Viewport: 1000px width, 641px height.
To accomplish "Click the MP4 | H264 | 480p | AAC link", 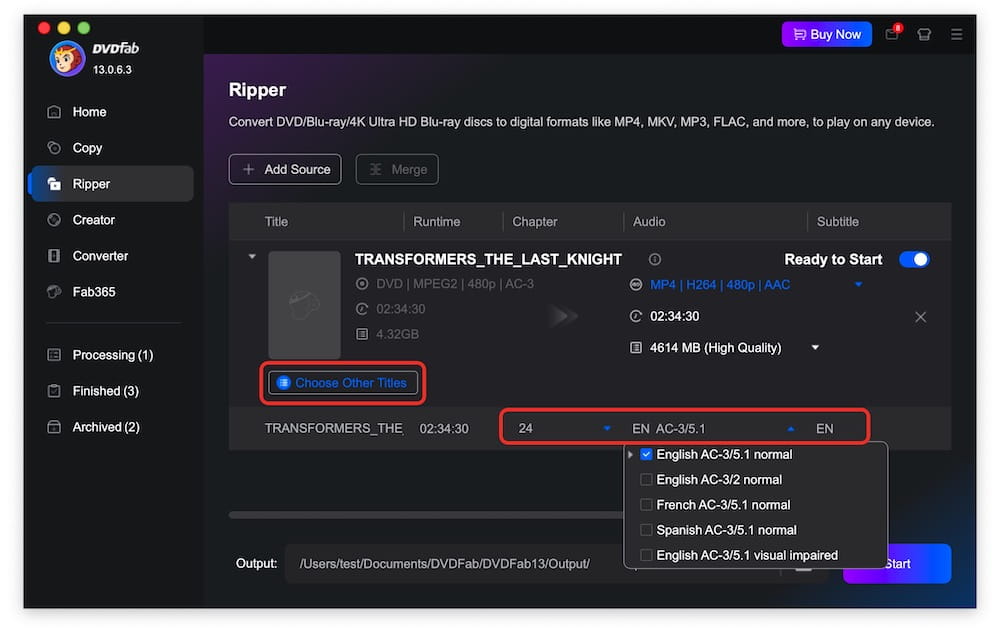I will click(719, 284).
